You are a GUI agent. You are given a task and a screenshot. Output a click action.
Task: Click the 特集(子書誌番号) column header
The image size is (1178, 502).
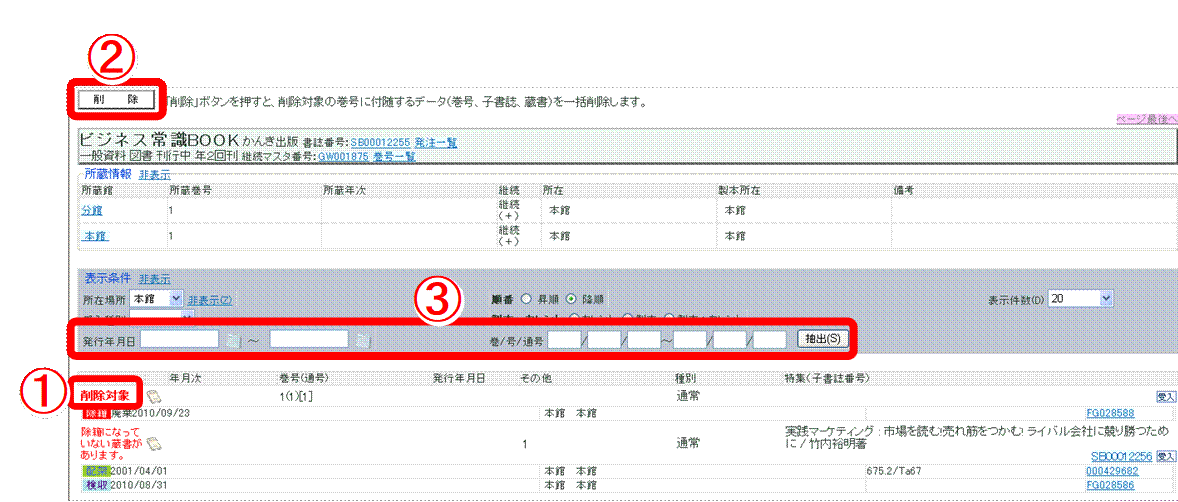coord(827,379)
